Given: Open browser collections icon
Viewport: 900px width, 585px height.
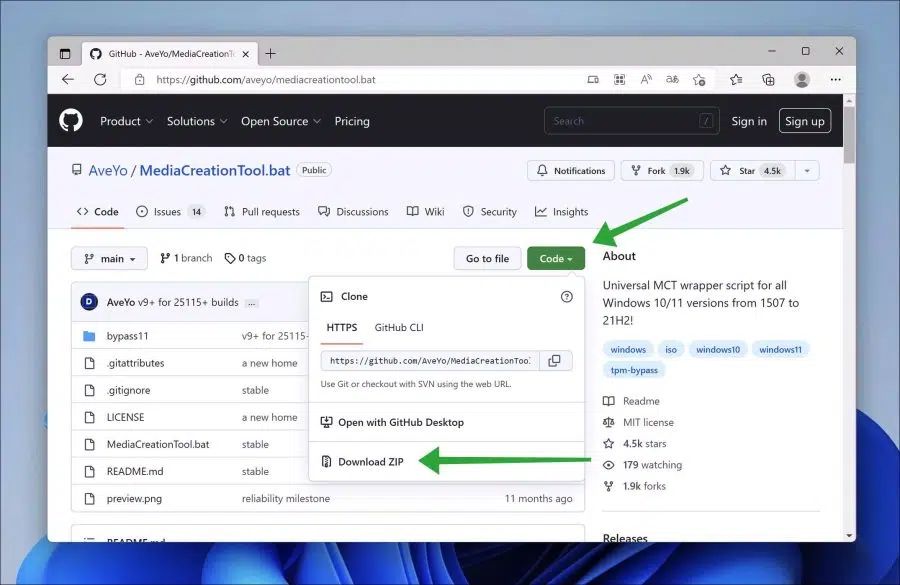Looking at the screenshot, I should [x=768, y=80].
